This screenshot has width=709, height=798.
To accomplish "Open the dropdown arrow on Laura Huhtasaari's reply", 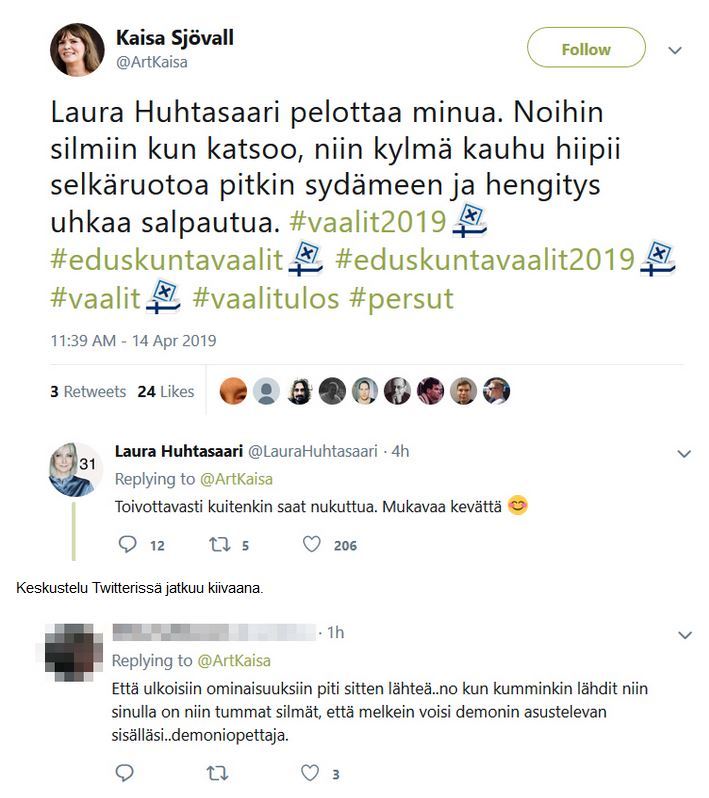I will [x=685, y=453].
